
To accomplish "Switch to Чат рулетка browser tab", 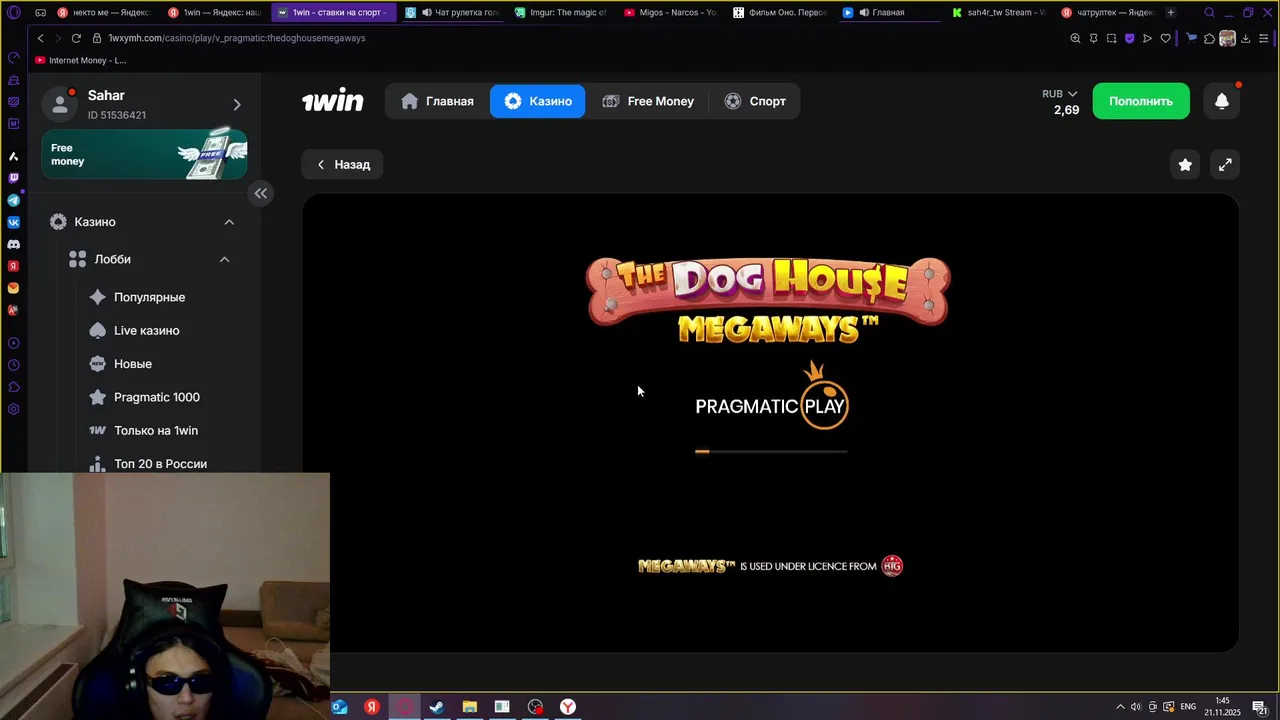I will [x=451, y=13].
